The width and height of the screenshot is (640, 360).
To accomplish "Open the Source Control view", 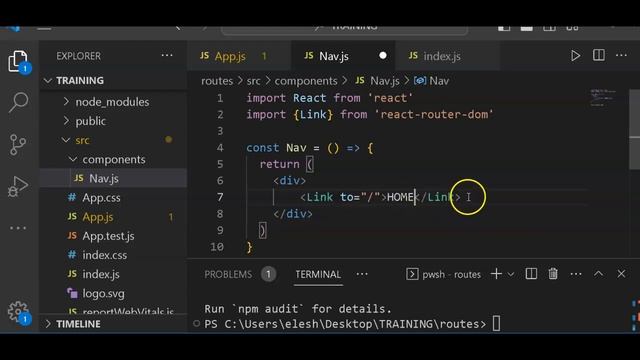I will coord(18,144).
